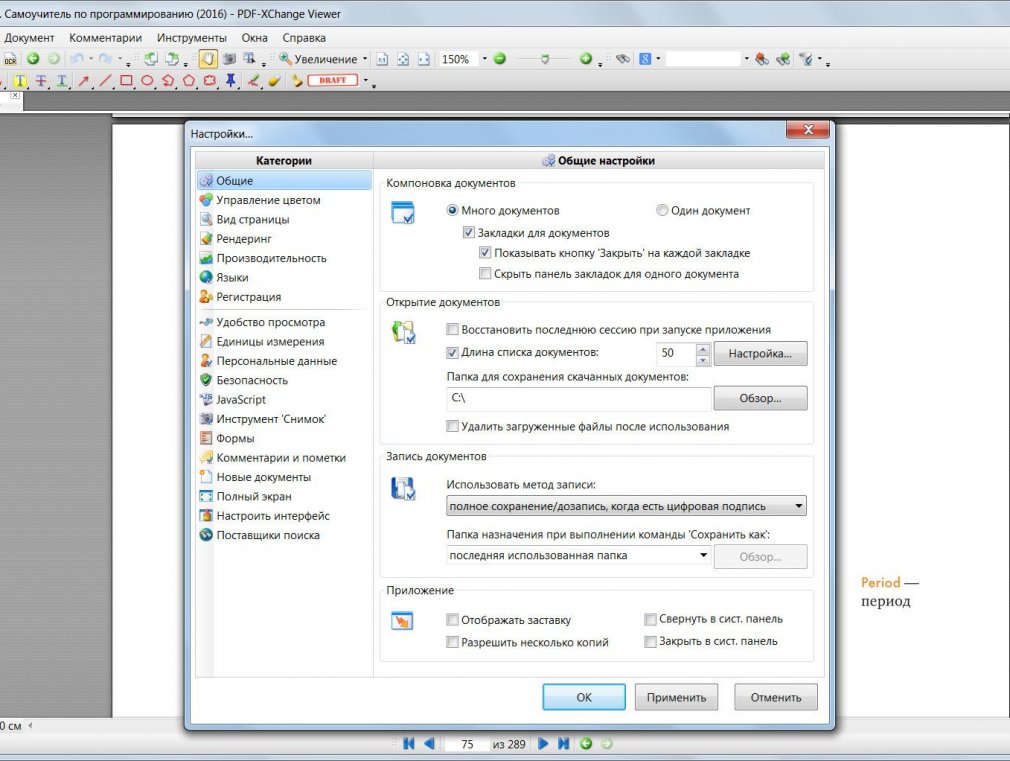Select the Oval drawing tool
Screen dimensions: 1010x761
[147, 81]
